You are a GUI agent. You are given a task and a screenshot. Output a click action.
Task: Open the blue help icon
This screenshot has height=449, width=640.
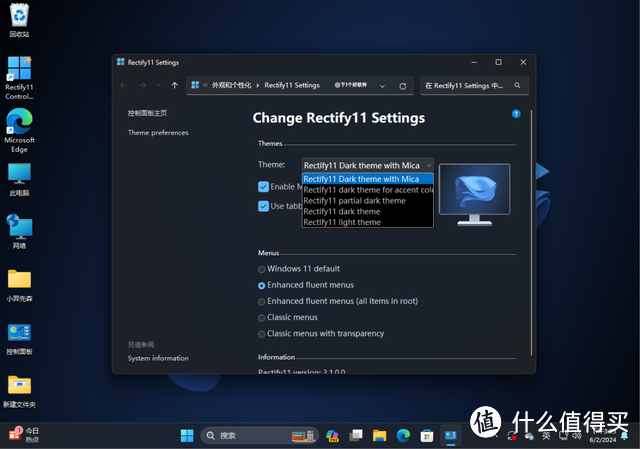click(x=516, y=114)
